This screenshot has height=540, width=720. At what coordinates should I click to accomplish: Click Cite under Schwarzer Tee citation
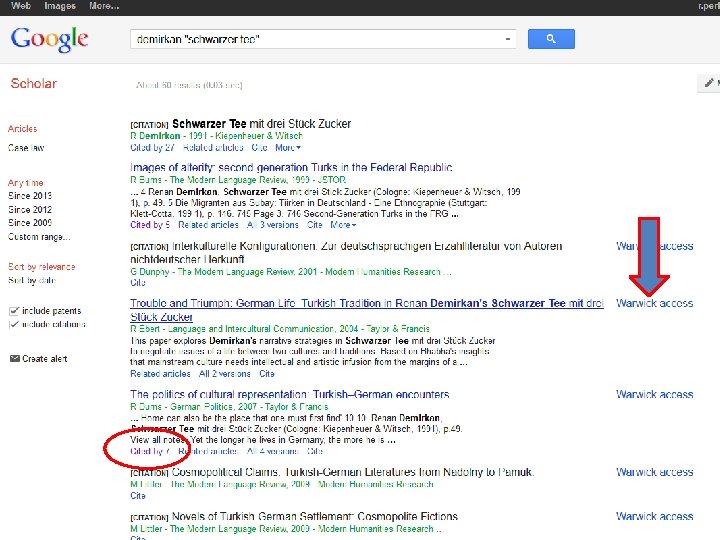coord(259,148)
